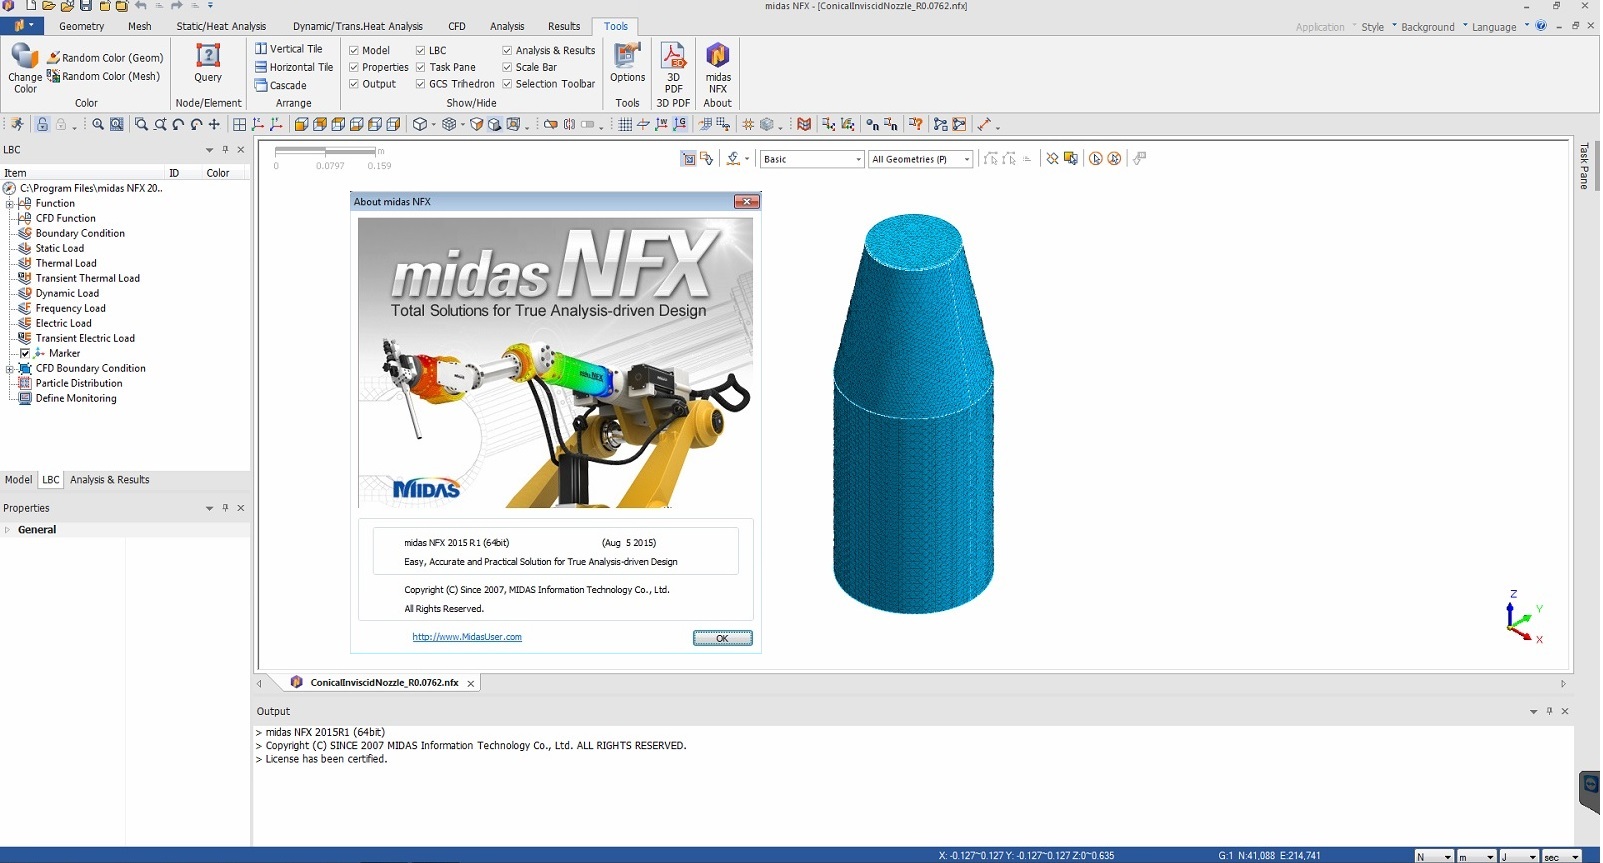The height and width of the screenshot is (863, 1603).
Task: Click the measure distance tool icon
Action: tap(984, 125)
